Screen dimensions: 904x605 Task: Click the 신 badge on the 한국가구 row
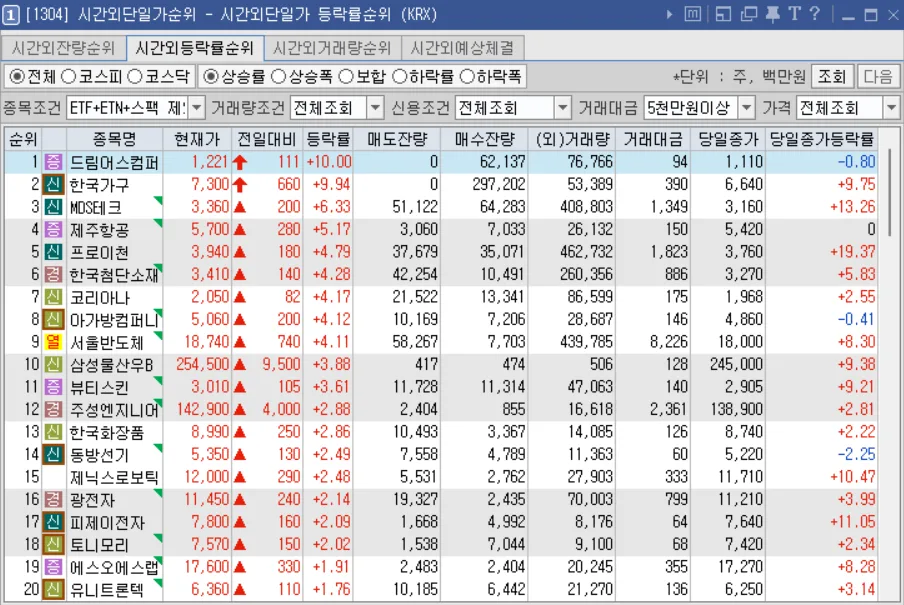[x=53, y=185]
